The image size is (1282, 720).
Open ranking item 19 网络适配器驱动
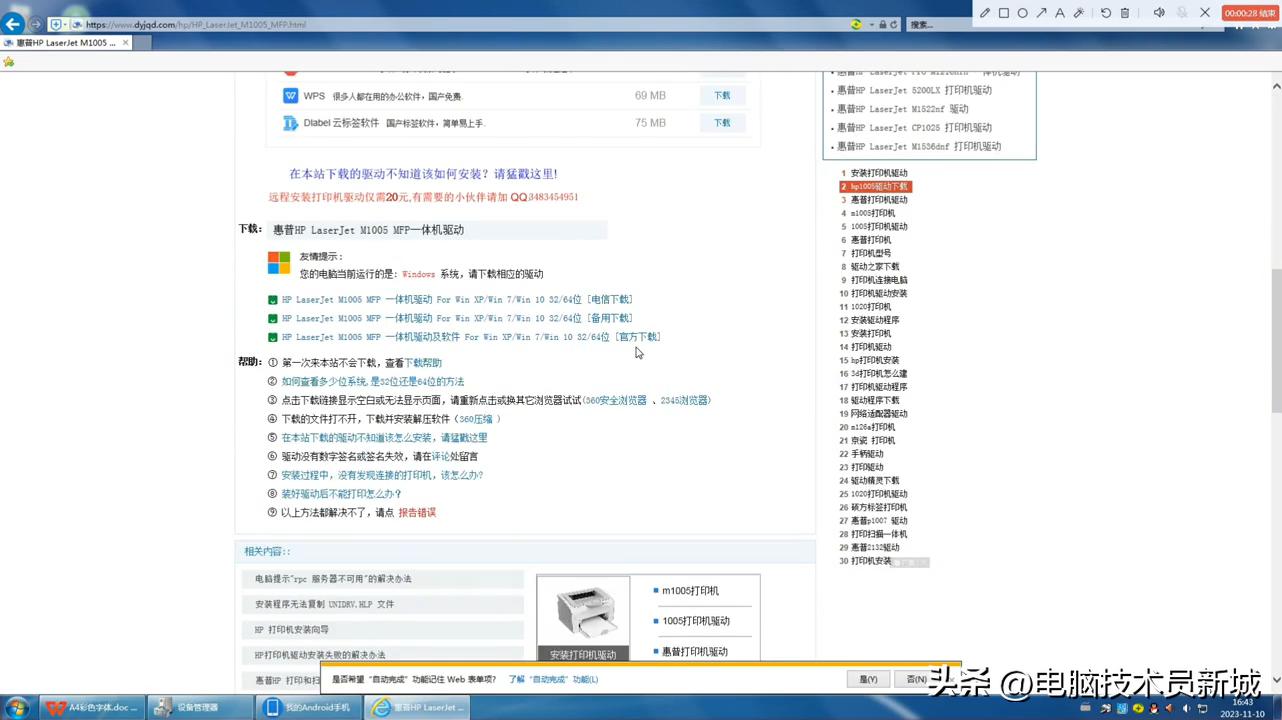pos(879,414)
